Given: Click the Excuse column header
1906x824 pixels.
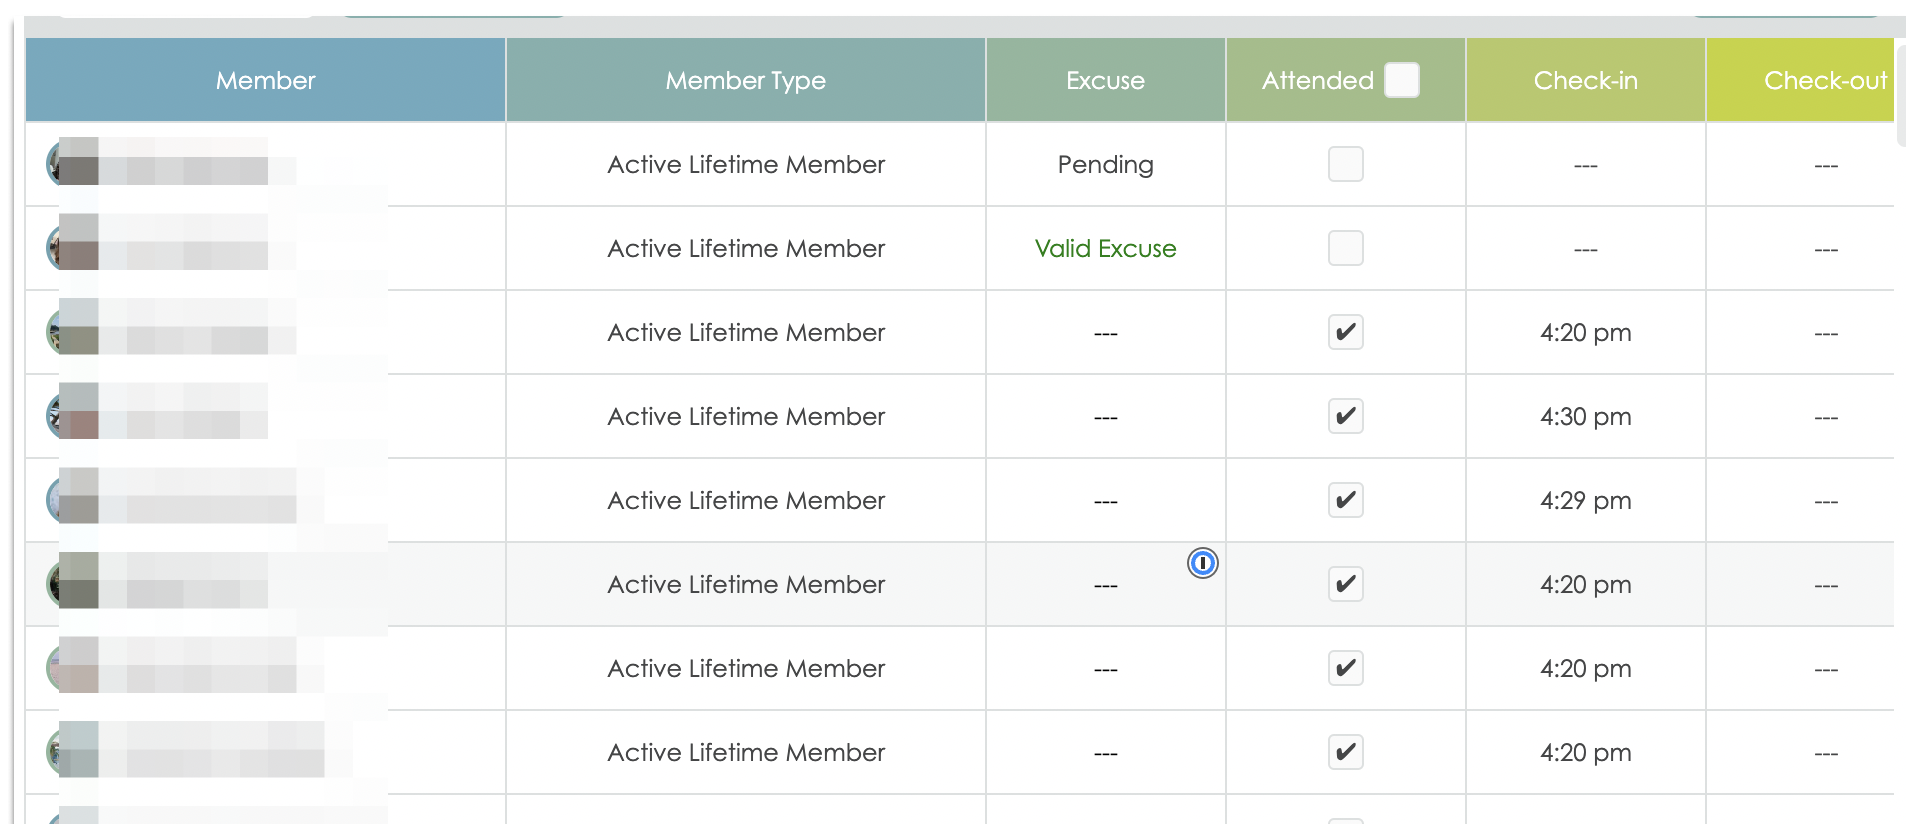Looking at the screenshot, I should pos(1105,80).
